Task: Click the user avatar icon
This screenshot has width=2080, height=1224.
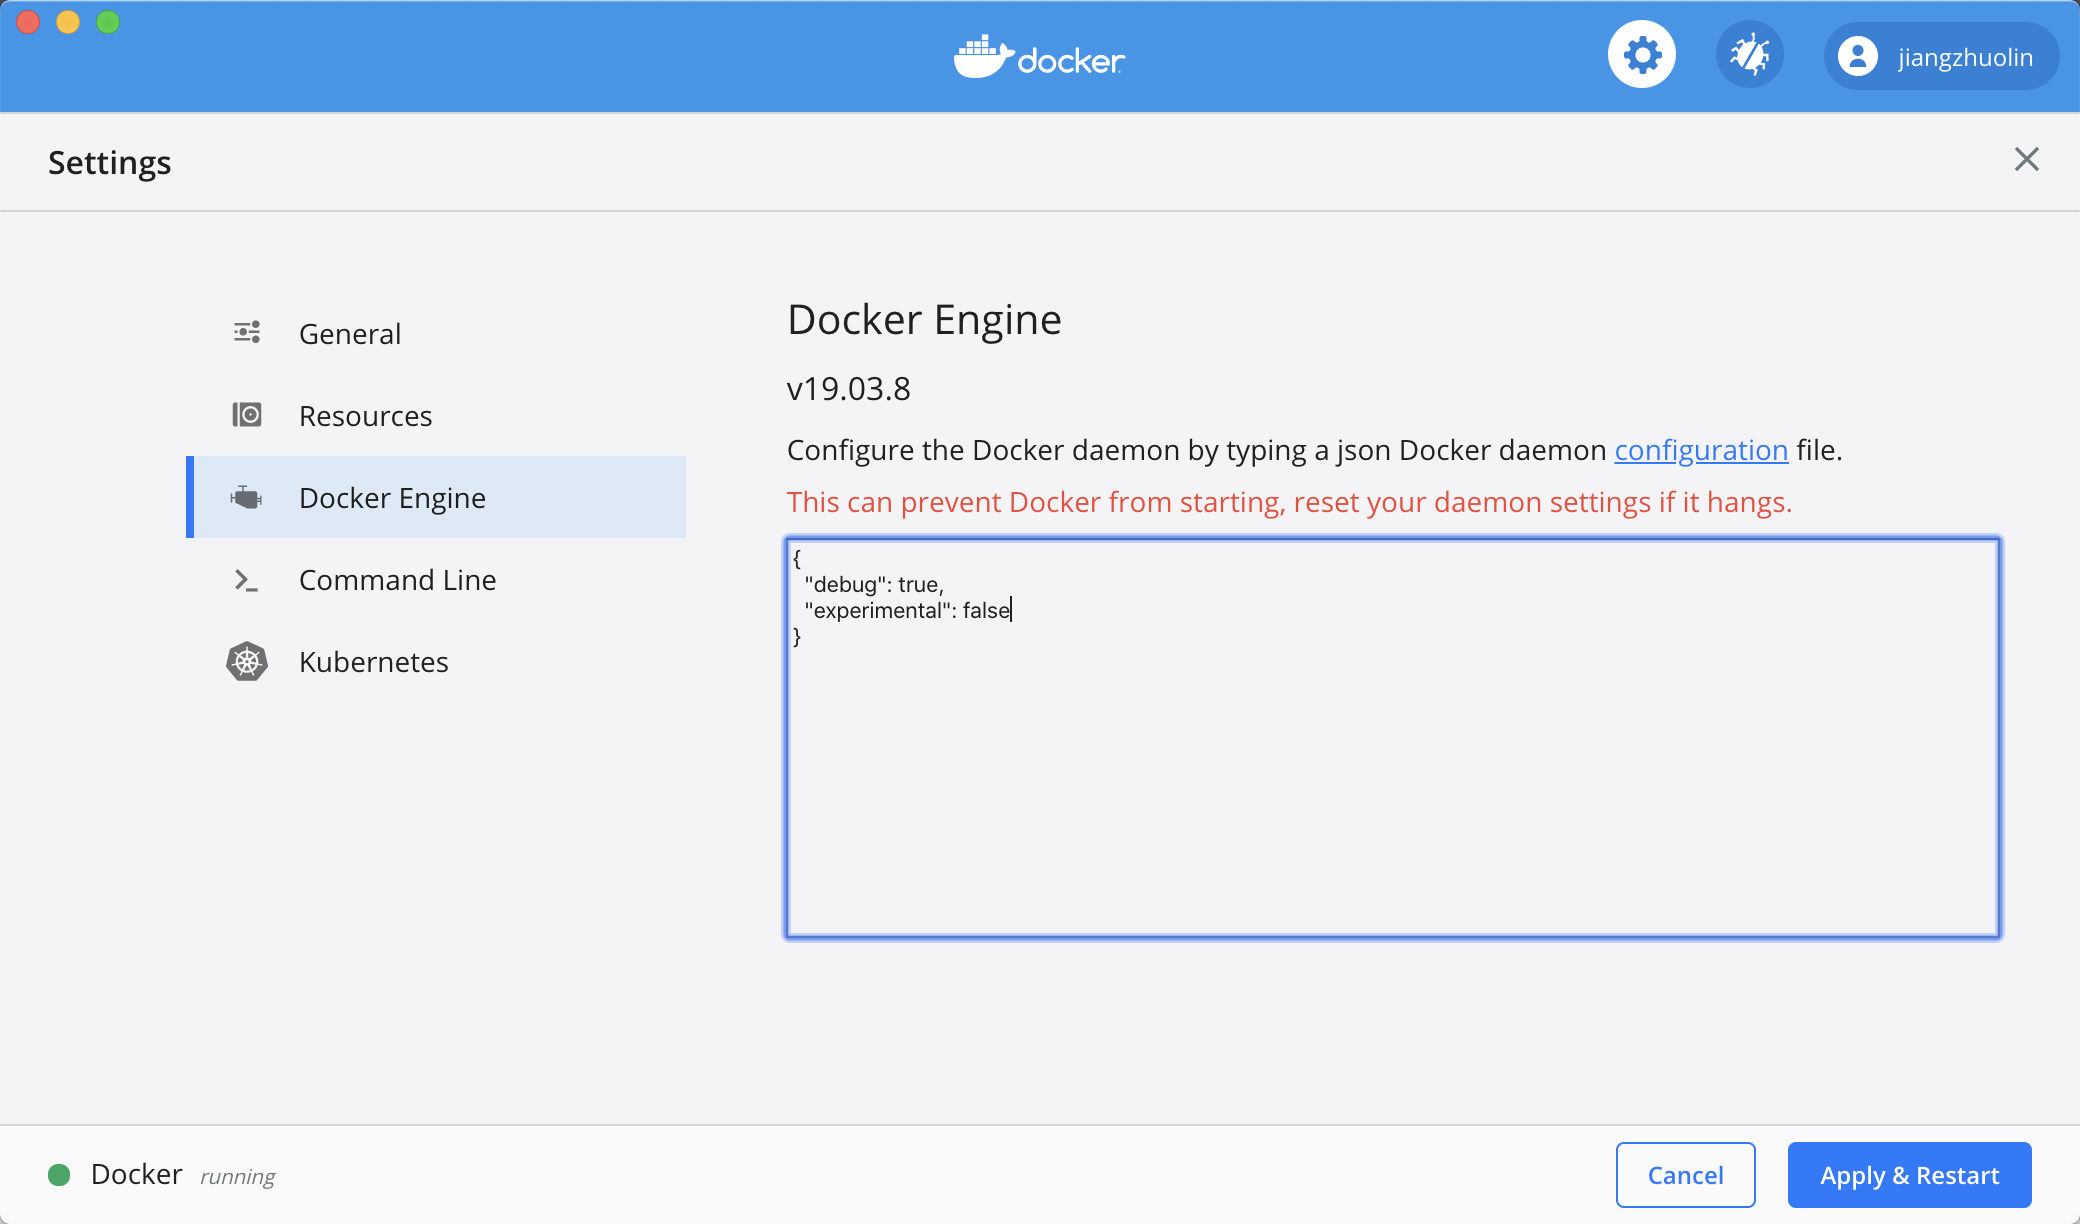Action: coord(1858,56)
